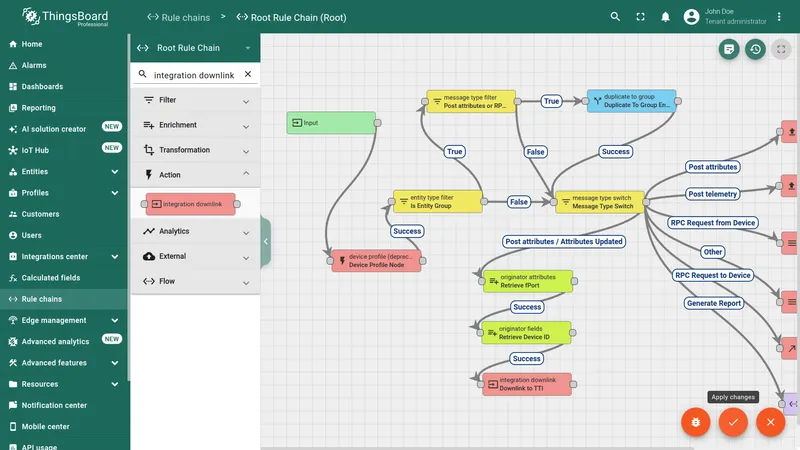The image size is (800, 450).
Task: Open Calculated fields
Action: tap(64, 278)
